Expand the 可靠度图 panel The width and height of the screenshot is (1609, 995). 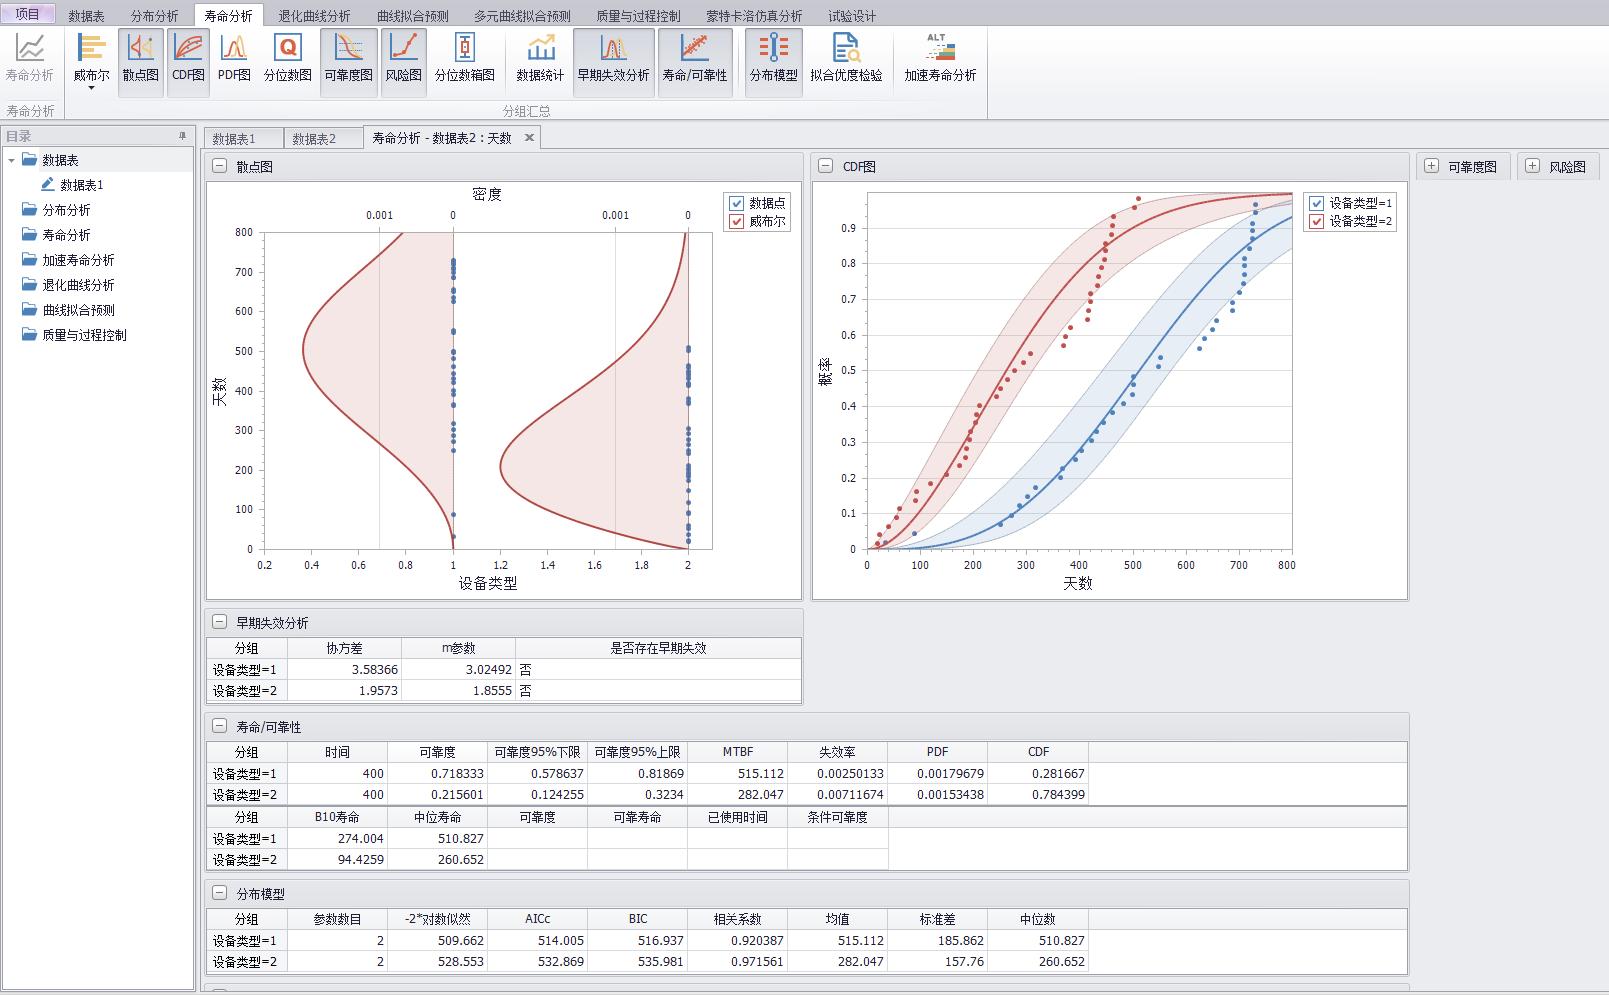tap(1431, 167)
